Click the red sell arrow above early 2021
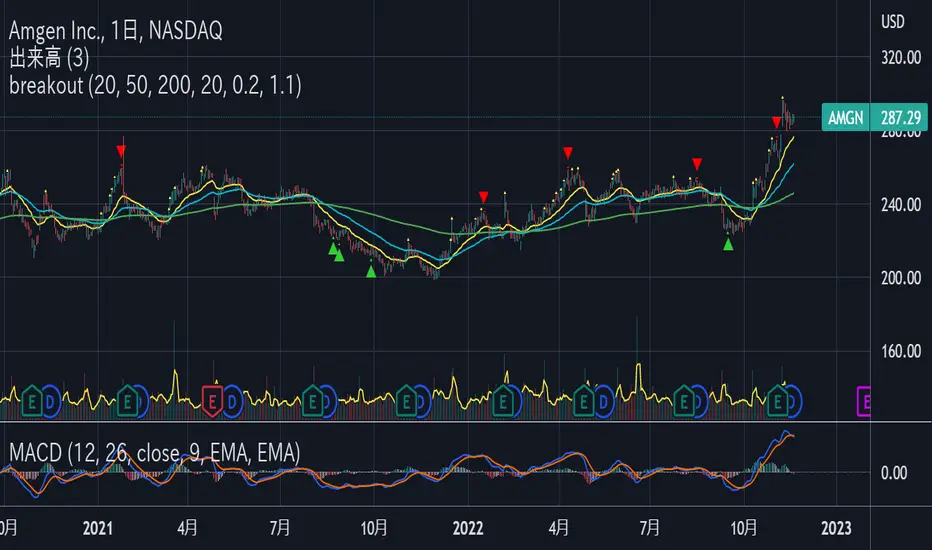This screenshot has width=932, height=550. click(x=121, y=151)
